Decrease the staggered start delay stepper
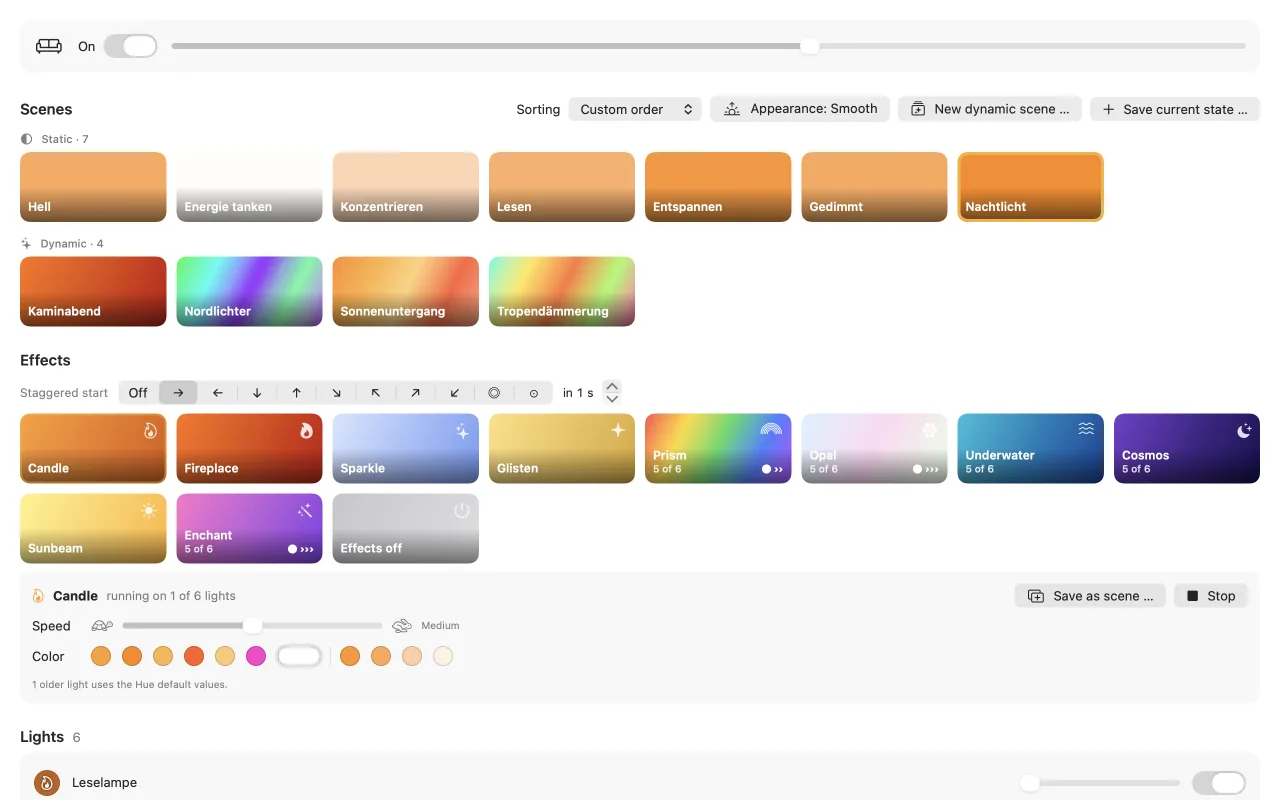The height and width of the screenshot is (800, 1280). pyautogui.click(x=613, y=399)
